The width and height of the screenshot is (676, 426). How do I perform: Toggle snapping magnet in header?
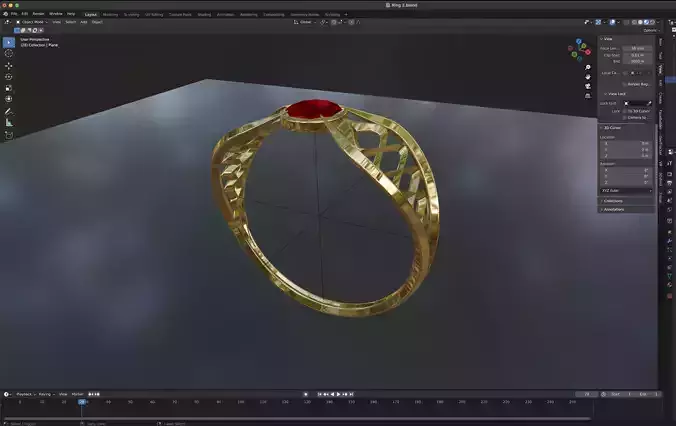pyautogui.click(x=334, y=22)
